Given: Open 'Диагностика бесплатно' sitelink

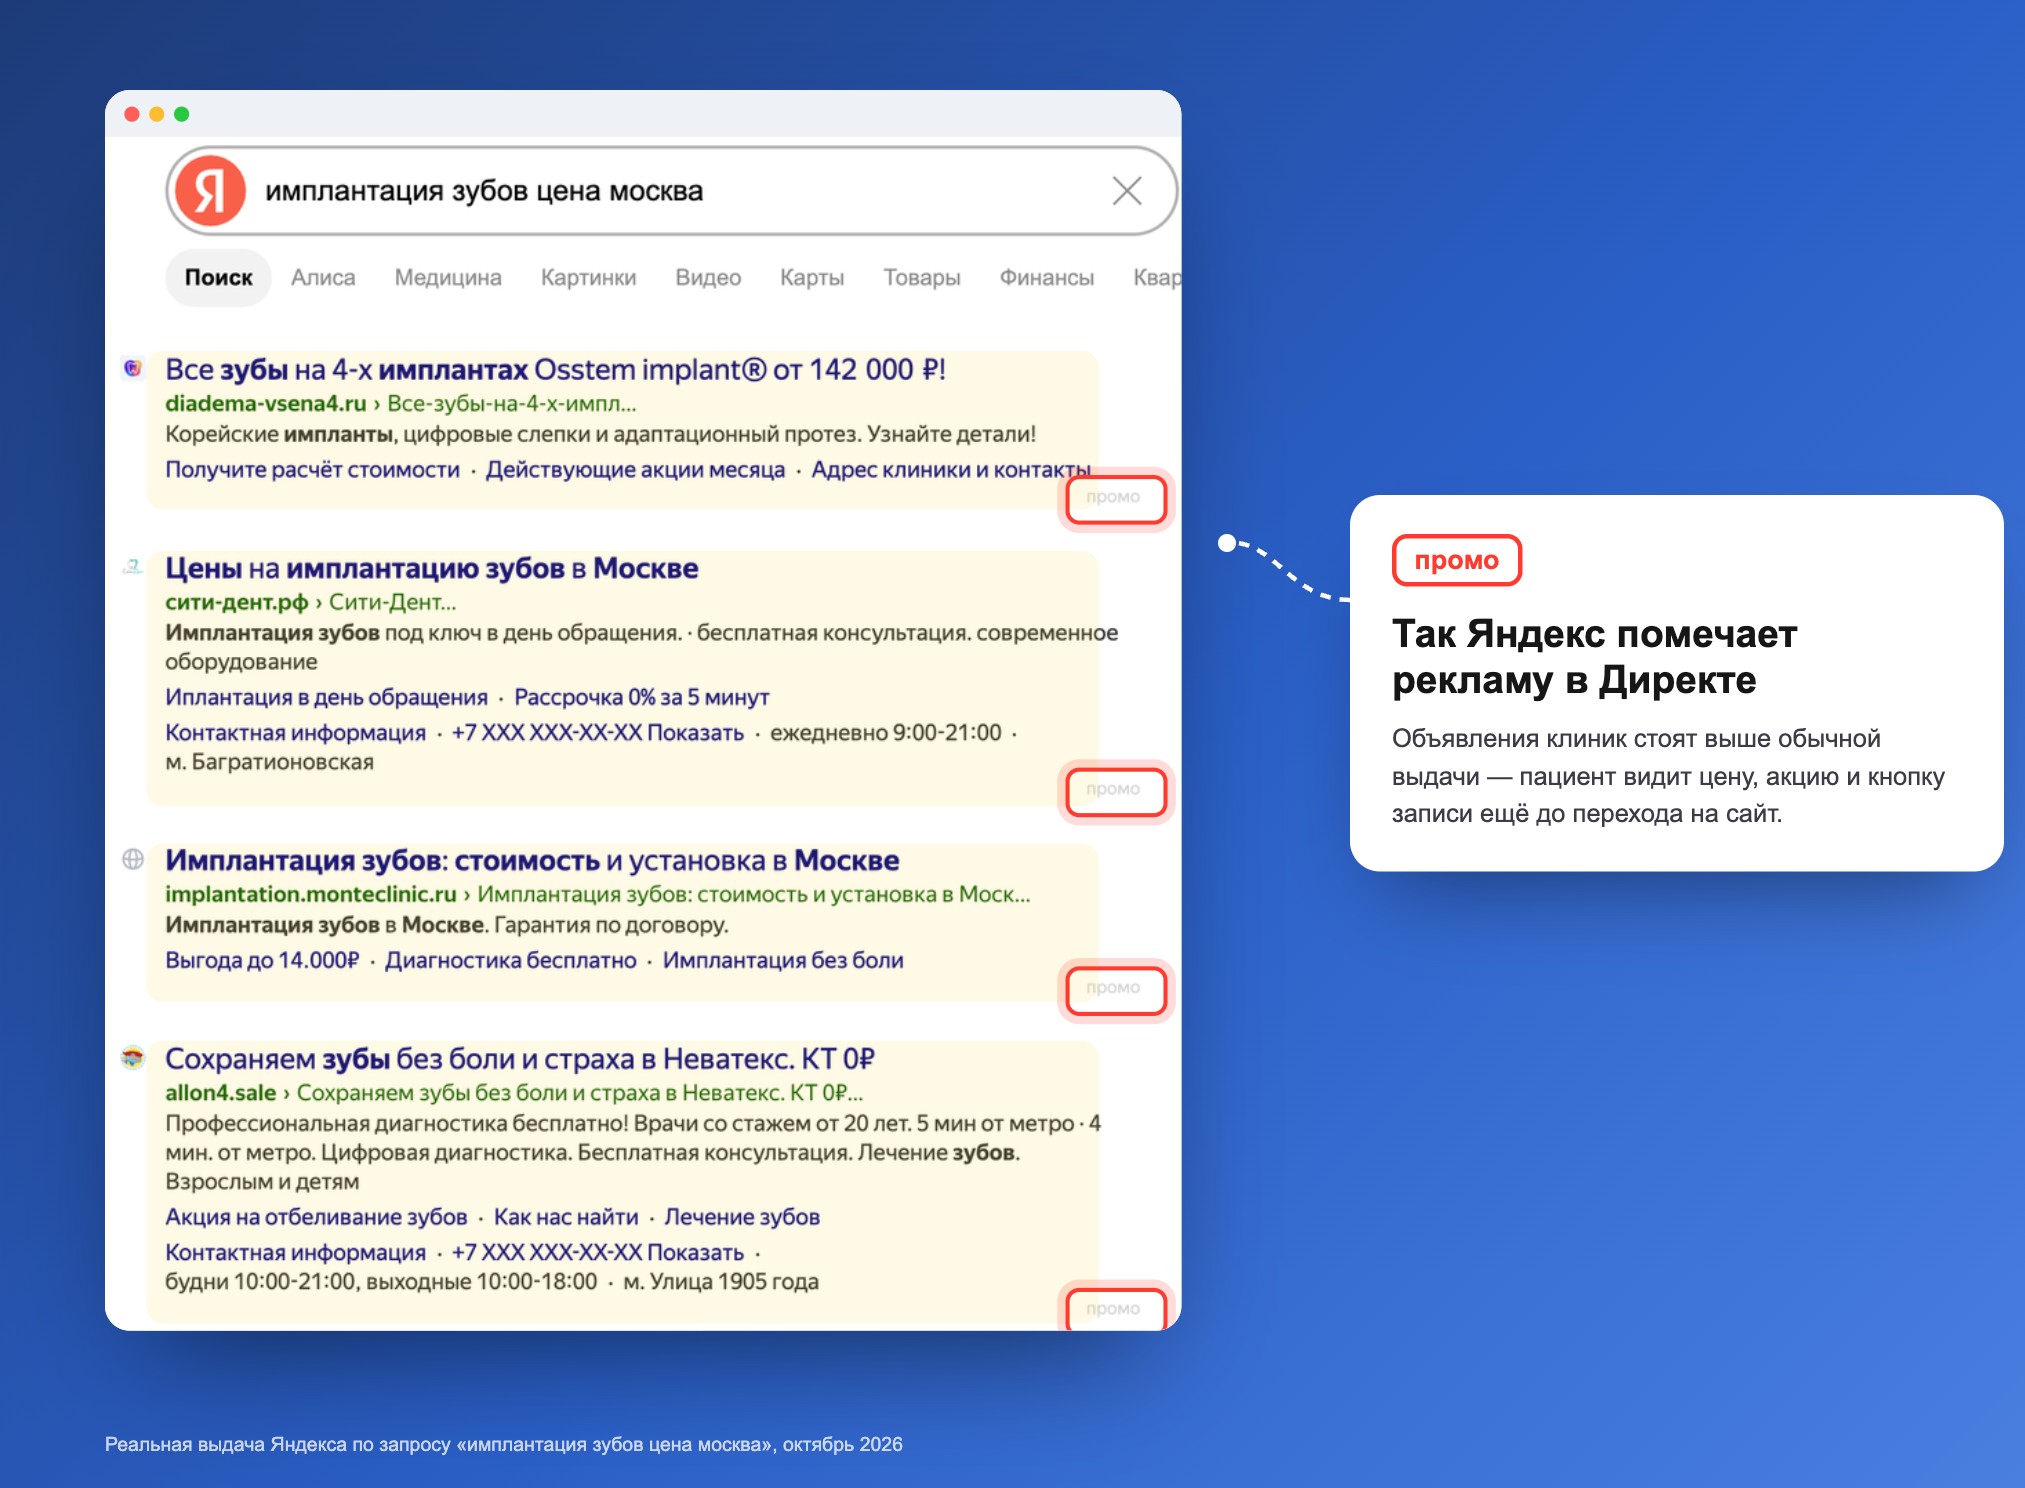Looking at the screenshot, I should (511, 960).
